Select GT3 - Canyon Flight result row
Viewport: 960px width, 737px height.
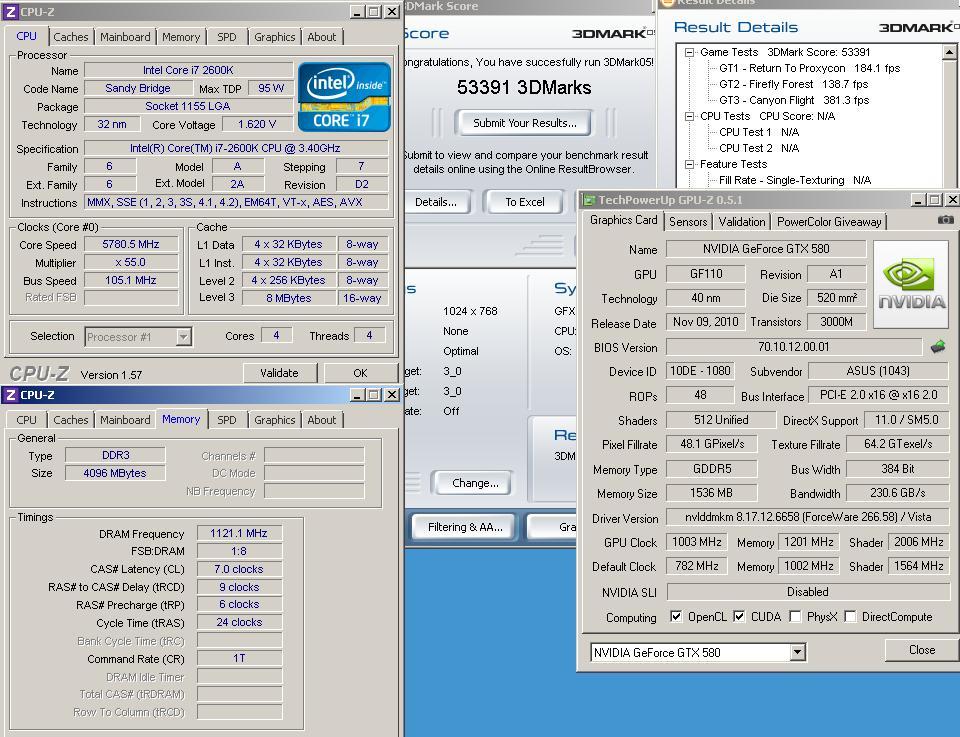coord(794,100)
